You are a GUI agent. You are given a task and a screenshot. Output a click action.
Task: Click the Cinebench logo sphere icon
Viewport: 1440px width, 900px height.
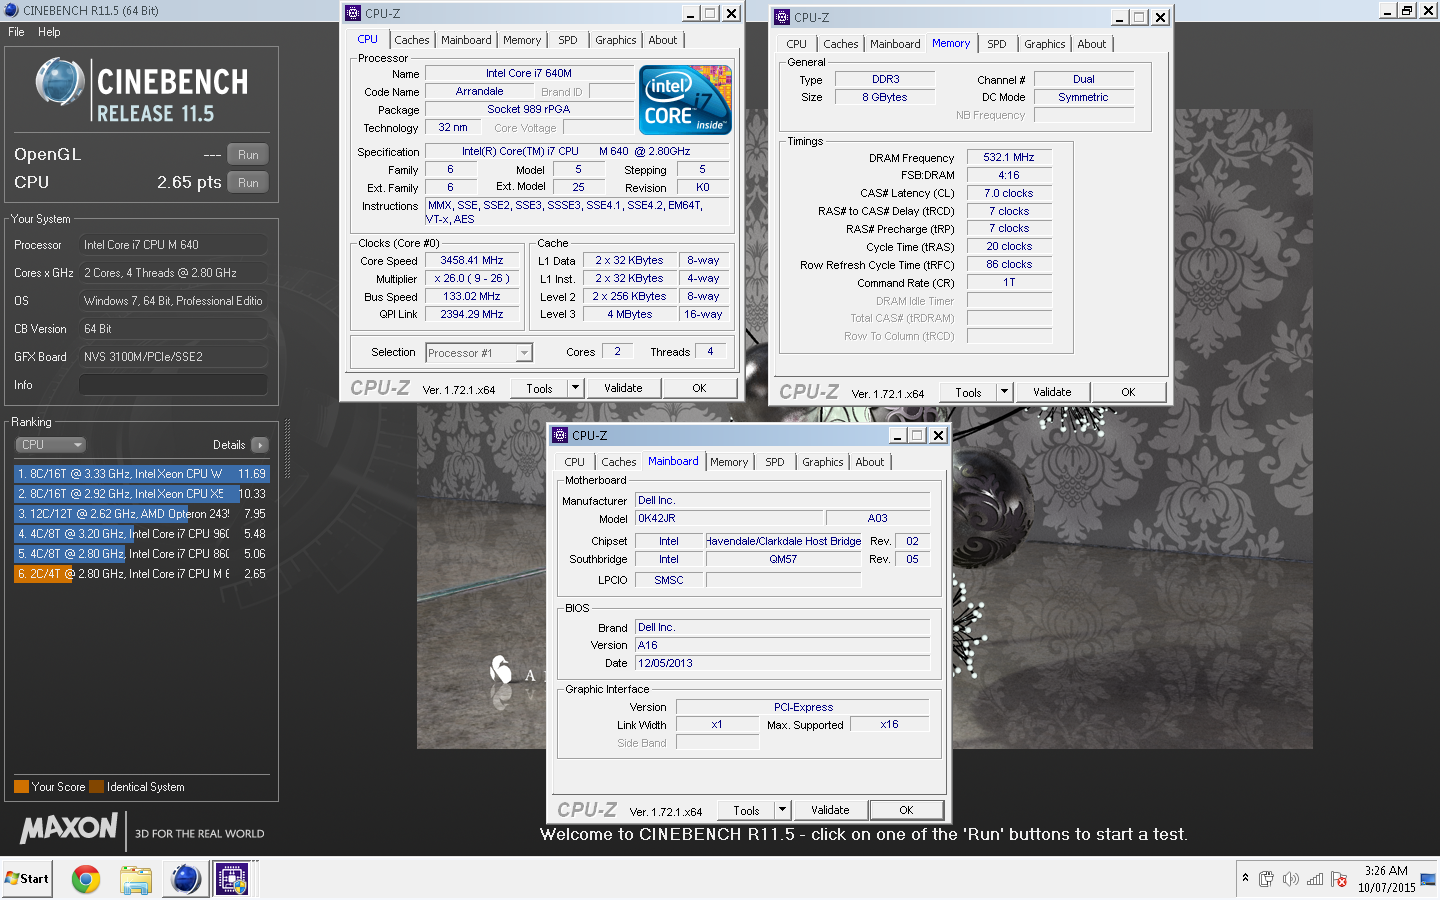click(x=59, y=82)
